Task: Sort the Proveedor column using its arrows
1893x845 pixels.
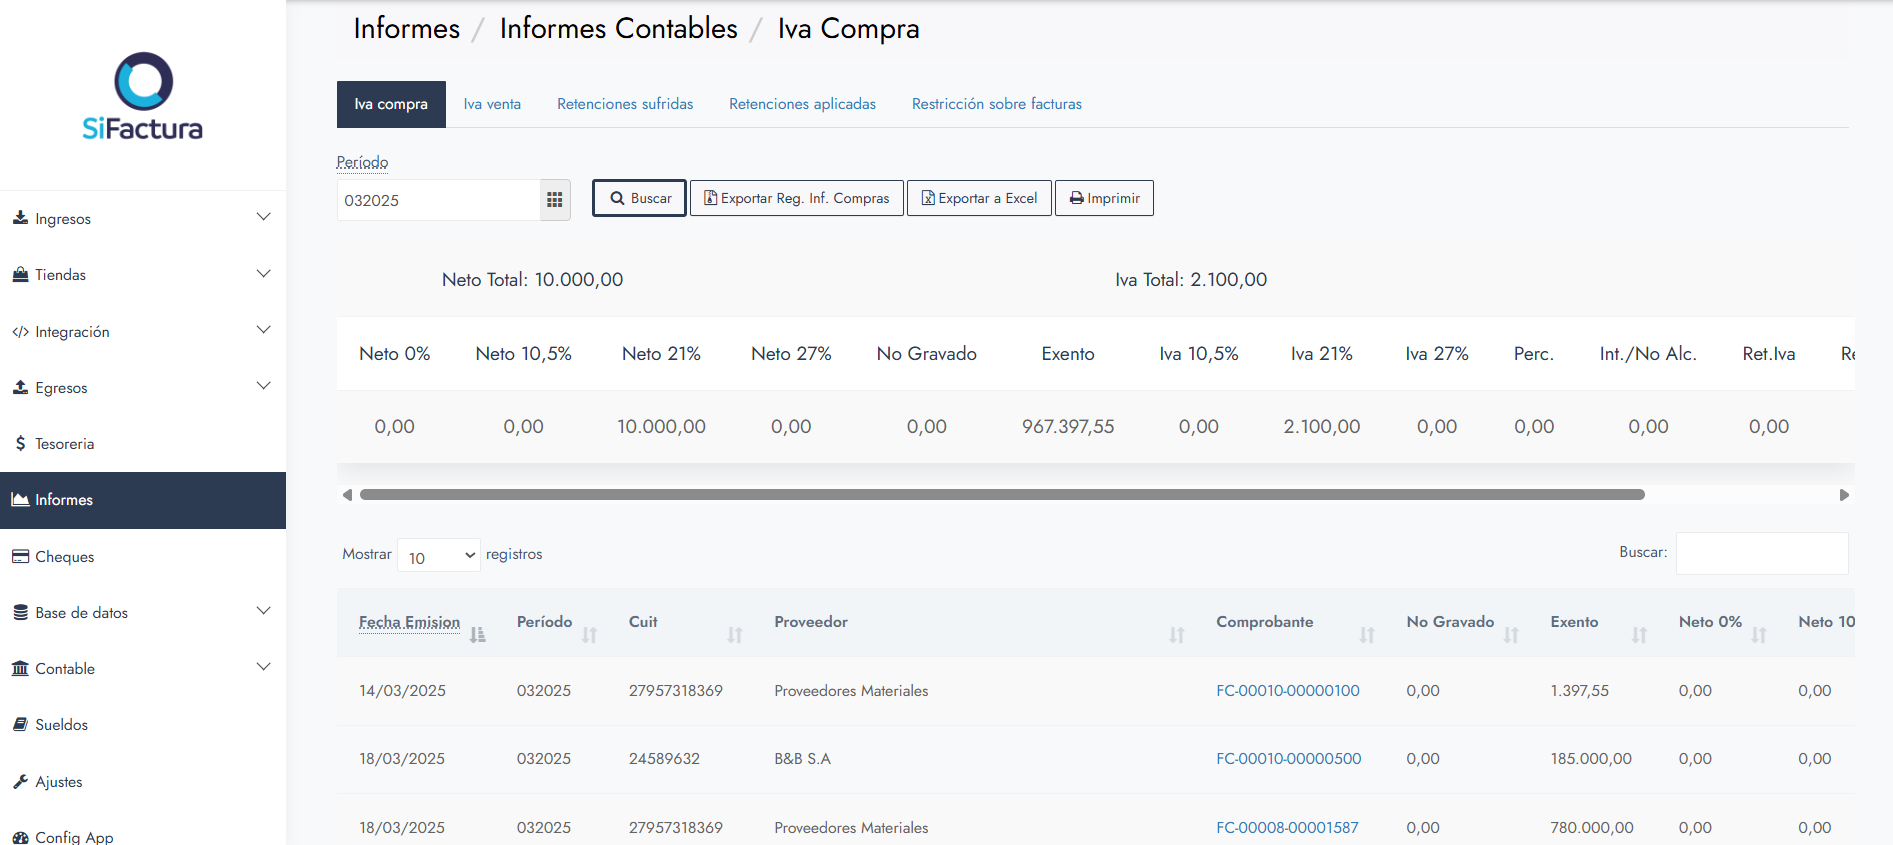Action: point(1176,634)
